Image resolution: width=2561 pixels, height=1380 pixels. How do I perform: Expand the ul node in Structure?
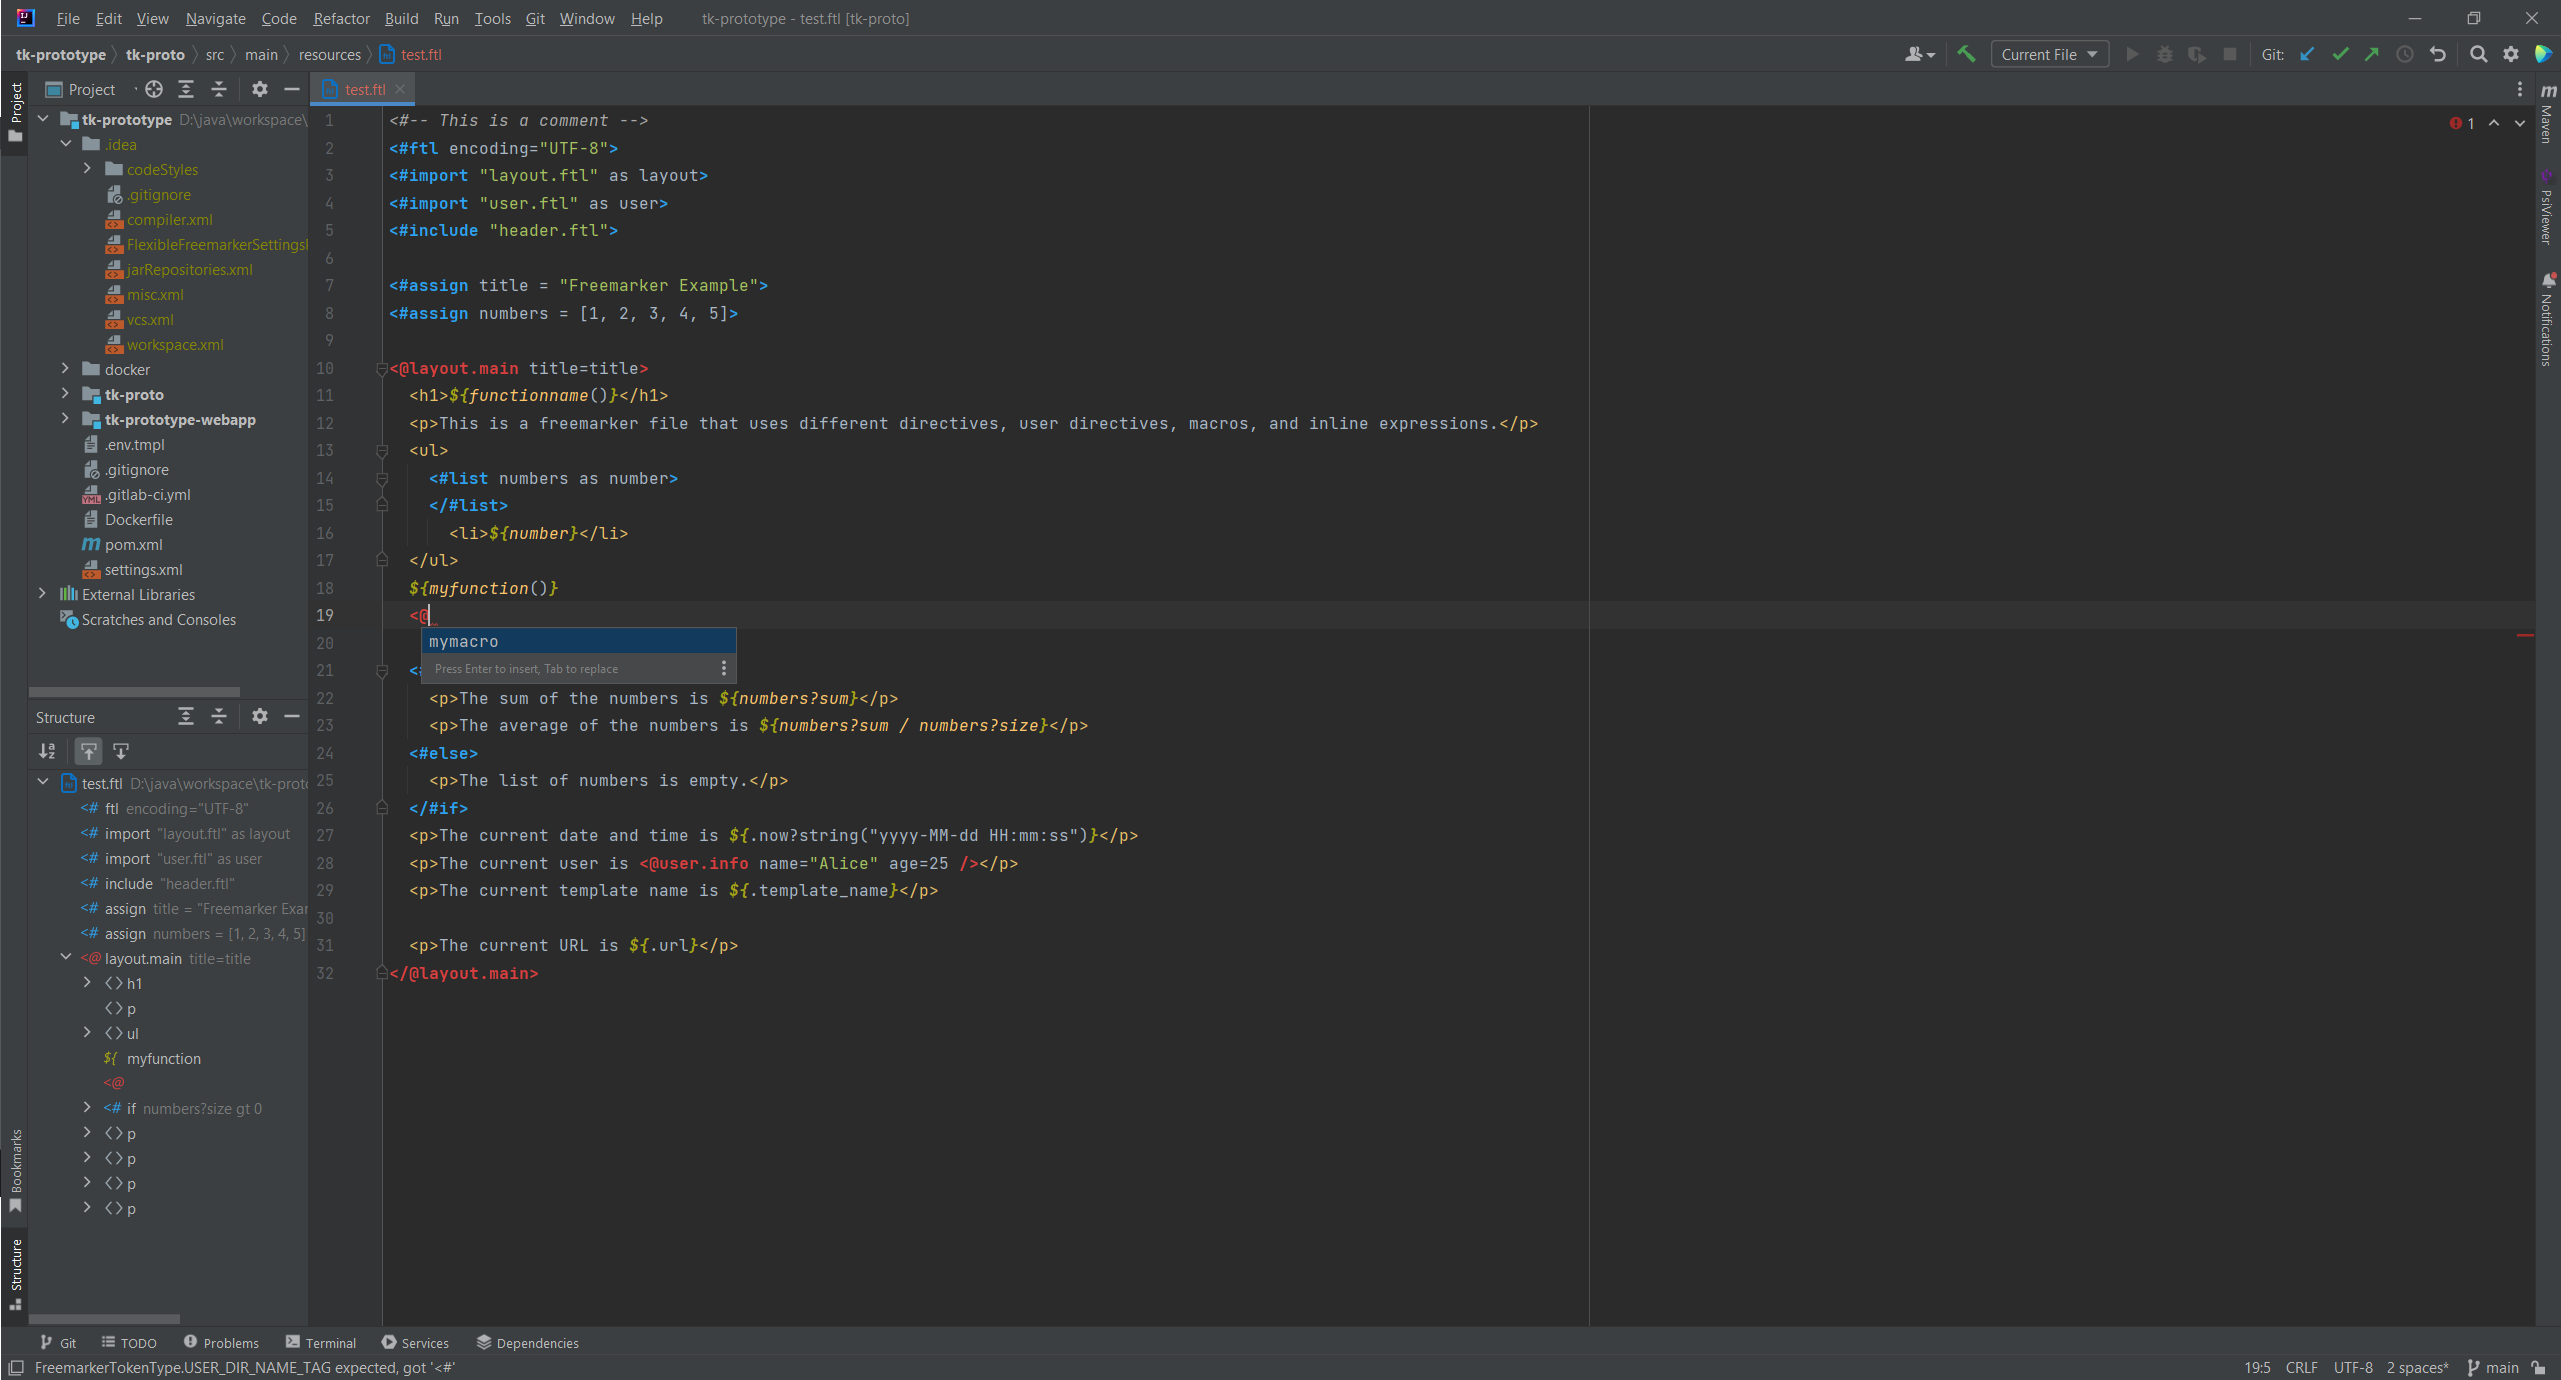pyautogui.click(x=87, y=1033)
